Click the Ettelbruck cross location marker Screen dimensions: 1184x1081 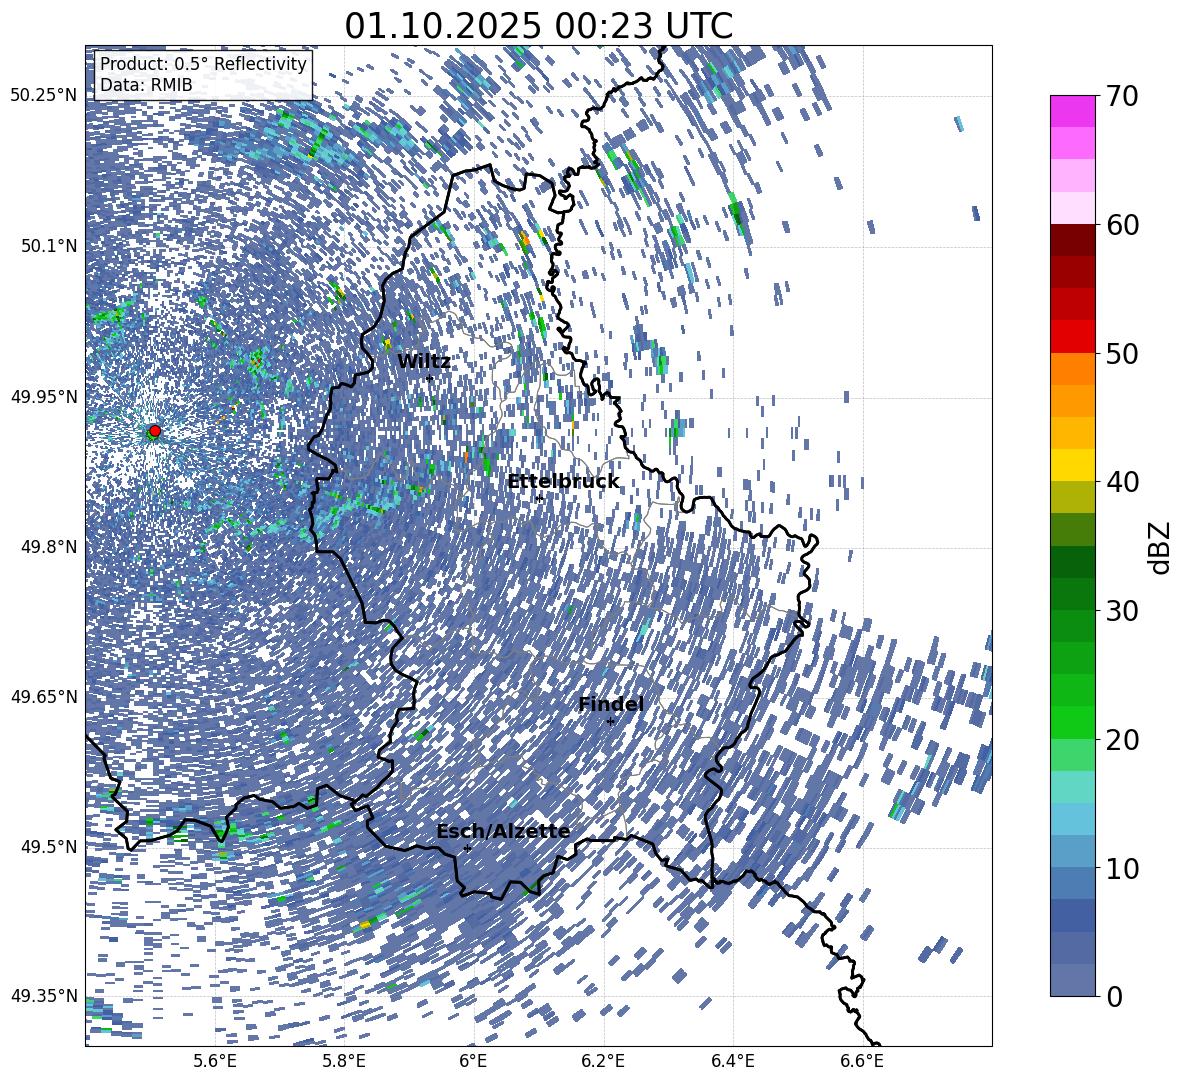coord(539,498)
